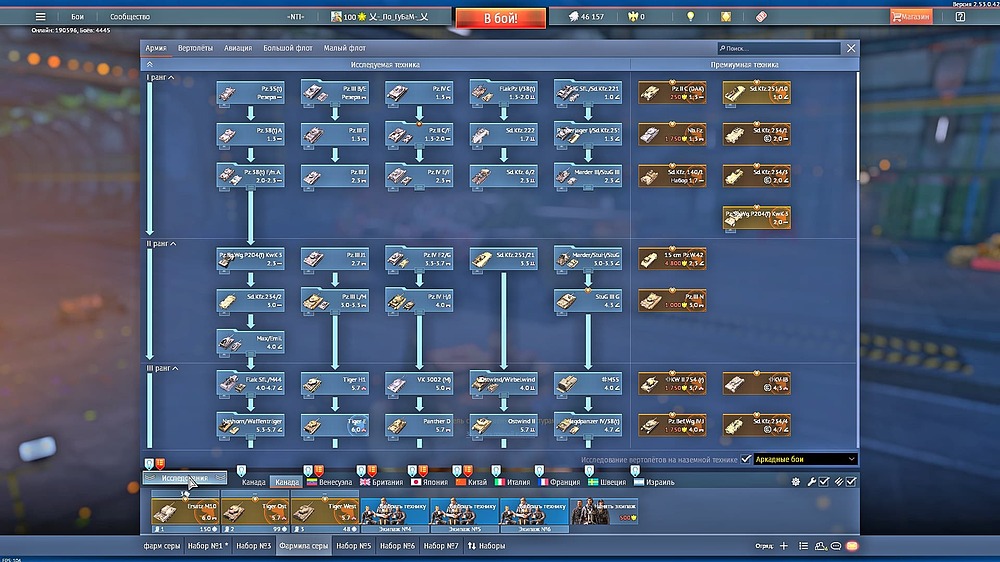
Task: Open the contacts list icon
Action: [x=819, y=546]
